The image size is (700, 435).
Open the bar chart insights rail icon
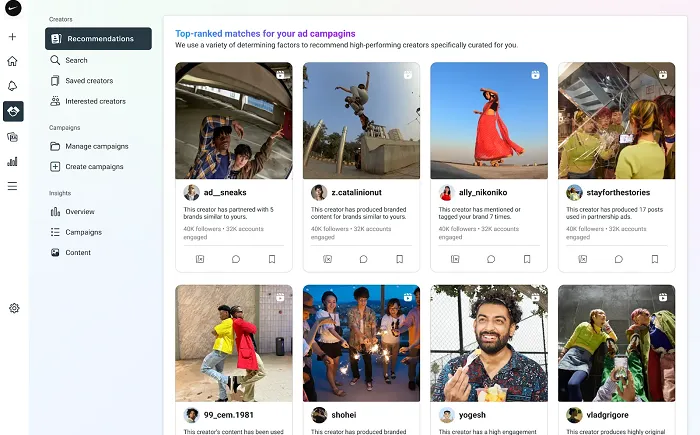(13, 161)
